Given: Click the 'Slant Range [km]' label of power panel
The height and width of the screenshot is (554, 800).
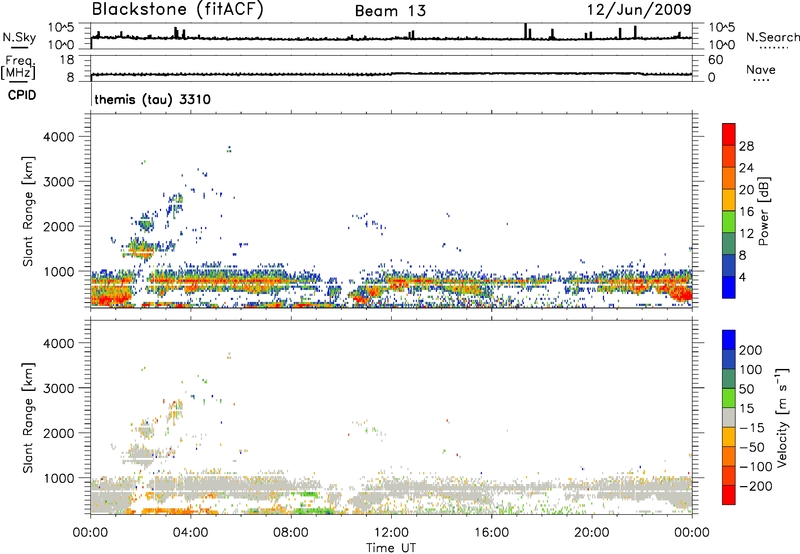Looking at the screenshot, I should click(28, 211).
